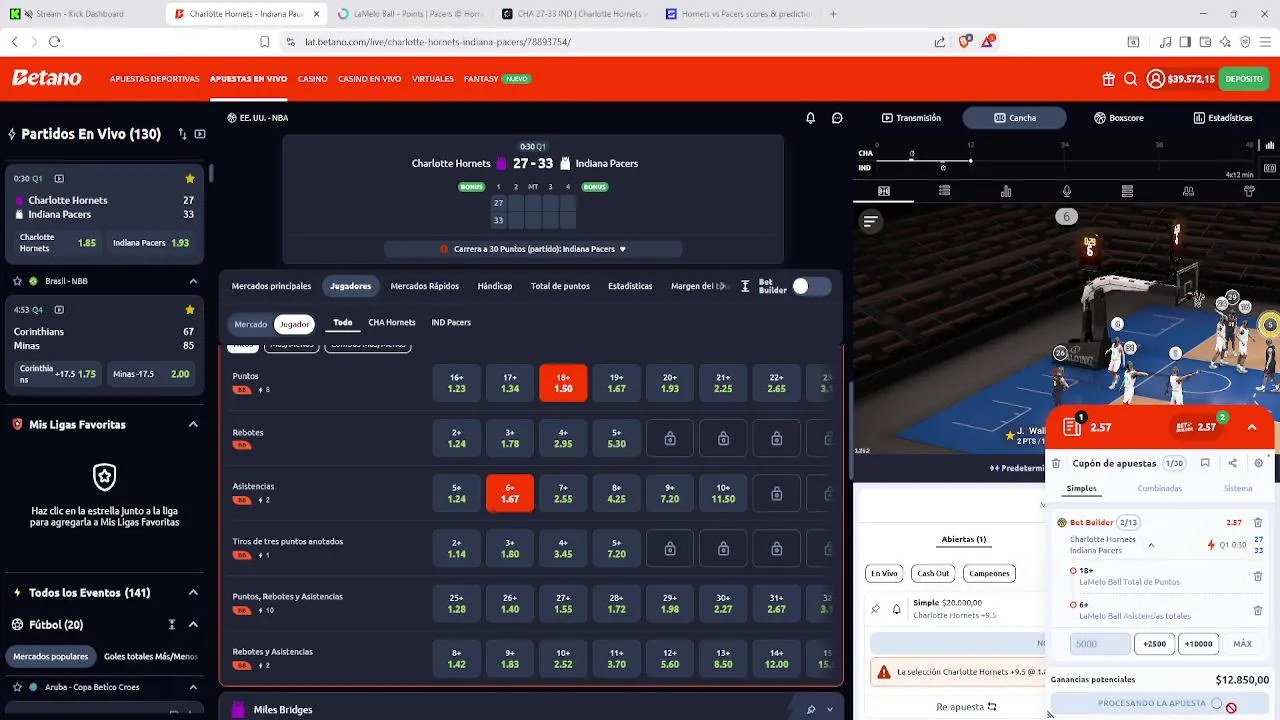Click the panel layout icon beside Partidos En Vivo

(x=200, y=134)
